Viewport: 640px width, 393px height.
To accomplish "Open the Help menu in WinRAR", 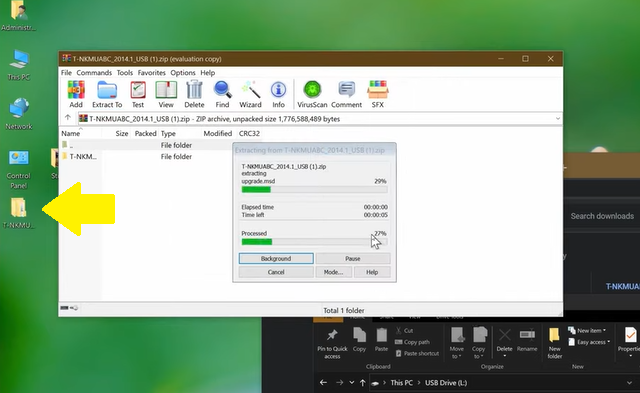I will point(207,73).
